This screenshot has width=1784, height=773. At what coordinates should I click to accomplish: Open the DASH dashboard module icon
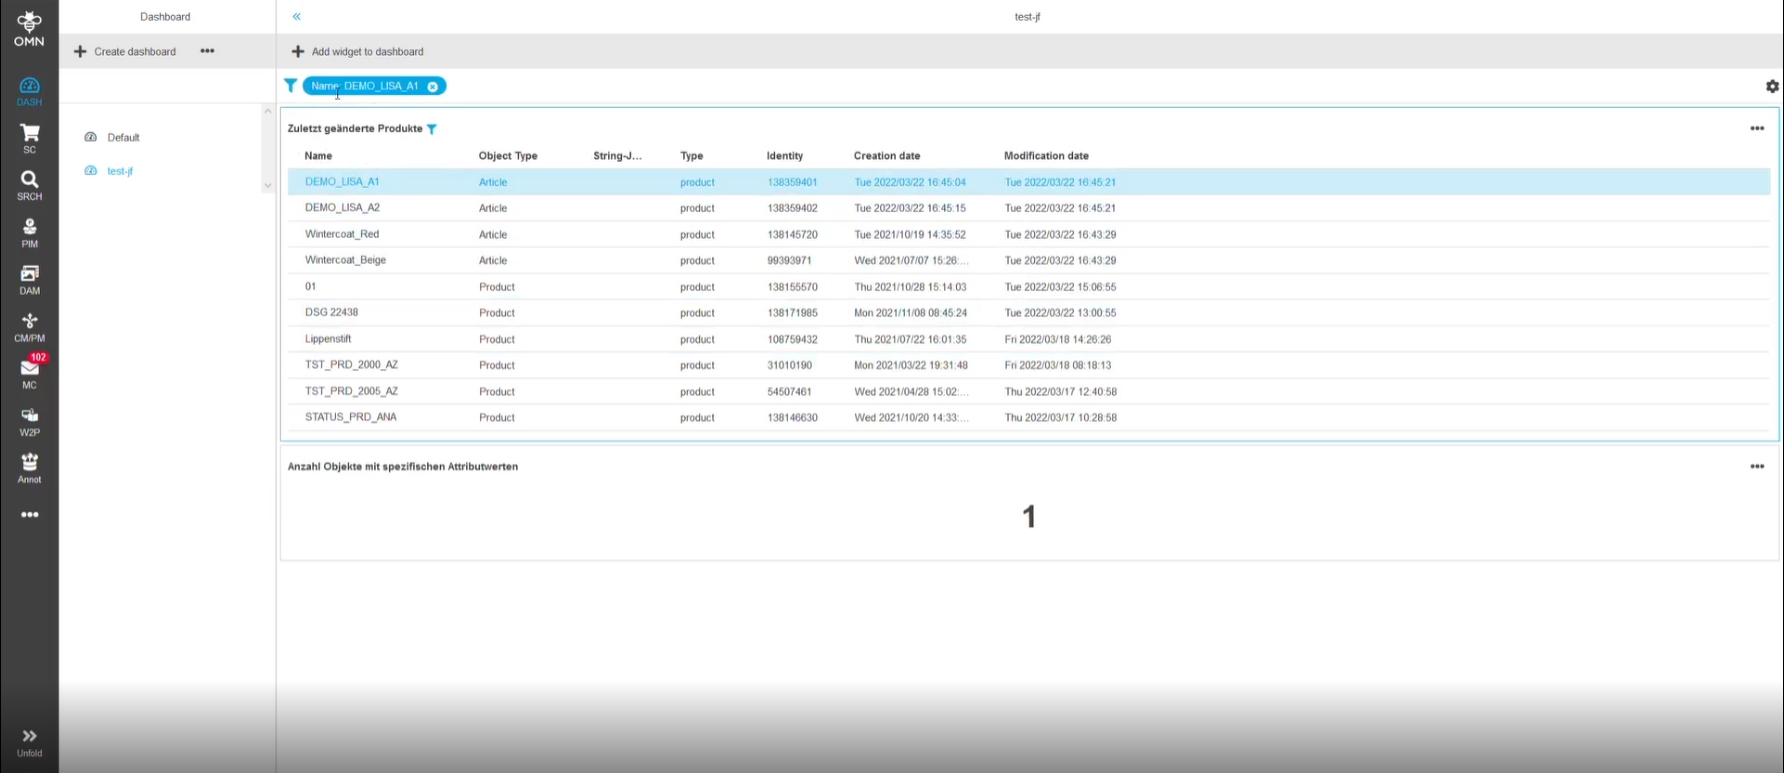(29, 91)
